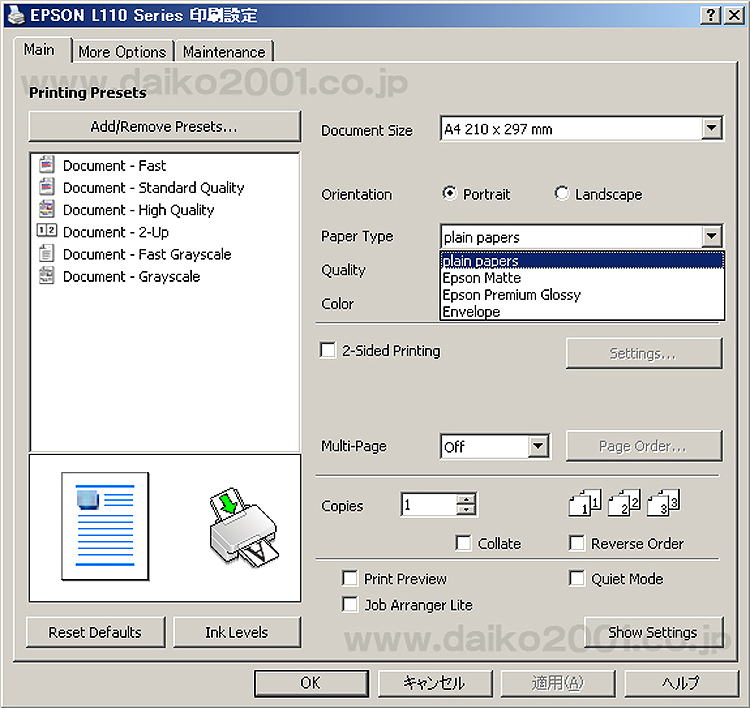
Task: Open the Document Size dropdown arrow
Action: pyautogui.click(x=712, y=128)
